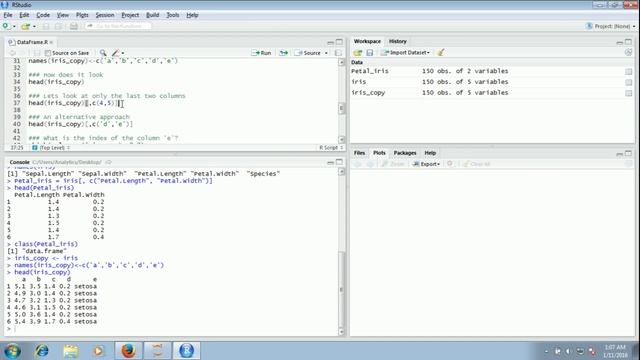Click the compile notebook icon in editor toolbar
The height and width of the screenshot is (360, 640).
pos(338,53)
